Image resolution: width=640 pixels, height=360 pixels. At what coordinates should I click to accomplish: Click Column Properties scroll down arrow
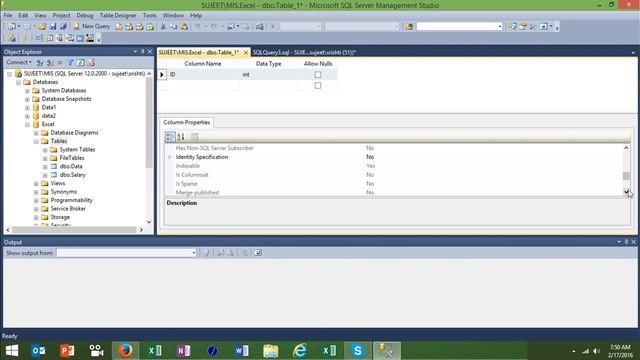(x=626, y=191)
